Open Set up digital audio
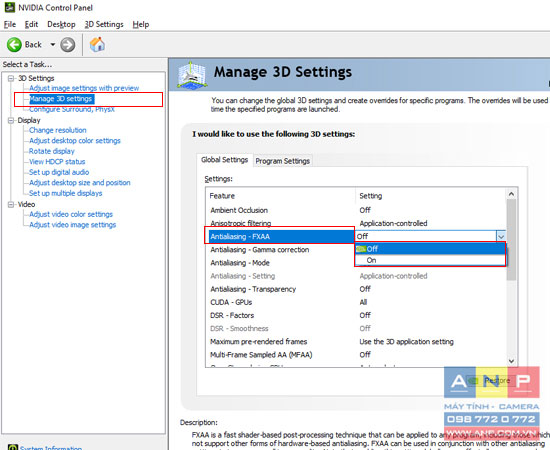The height and width of the screenshot is (450, 550). (59, 172)
